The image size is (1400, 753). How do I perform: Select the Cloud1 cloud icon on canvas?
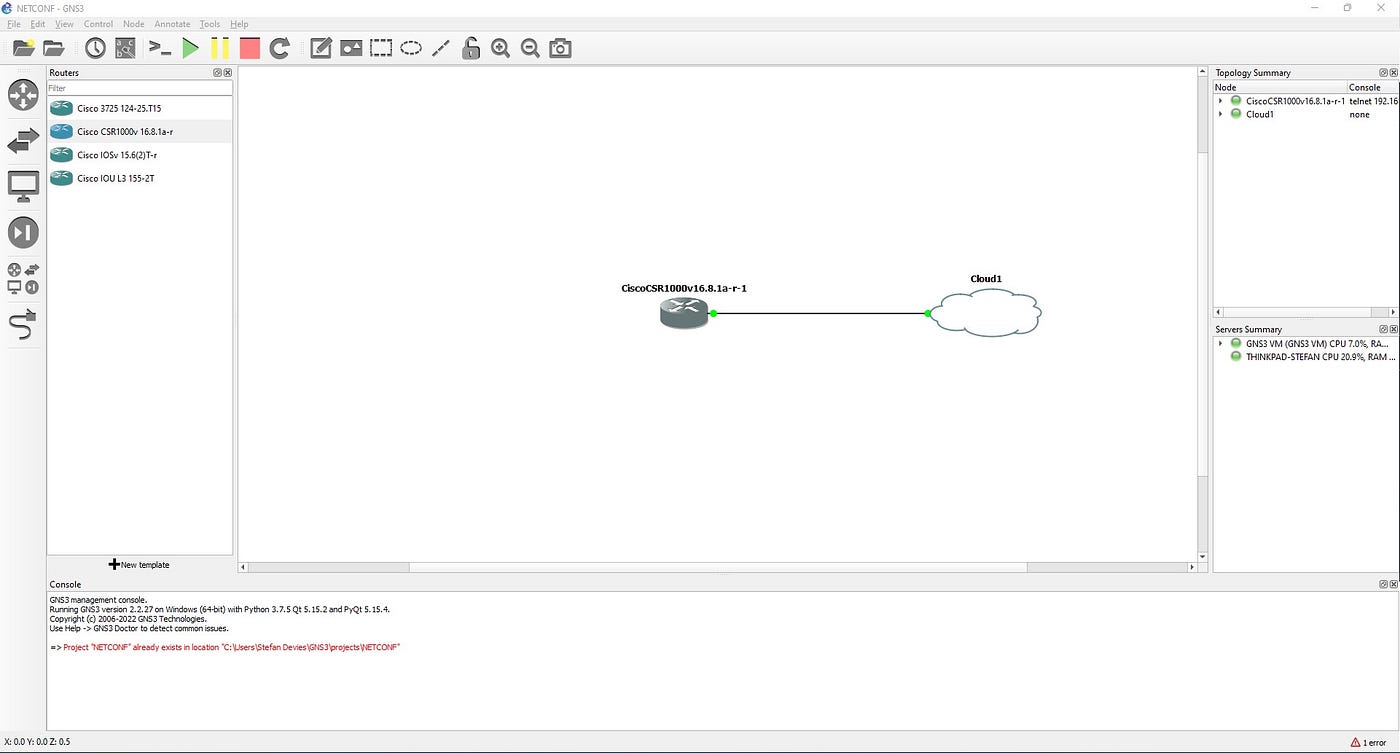point(986,312)
